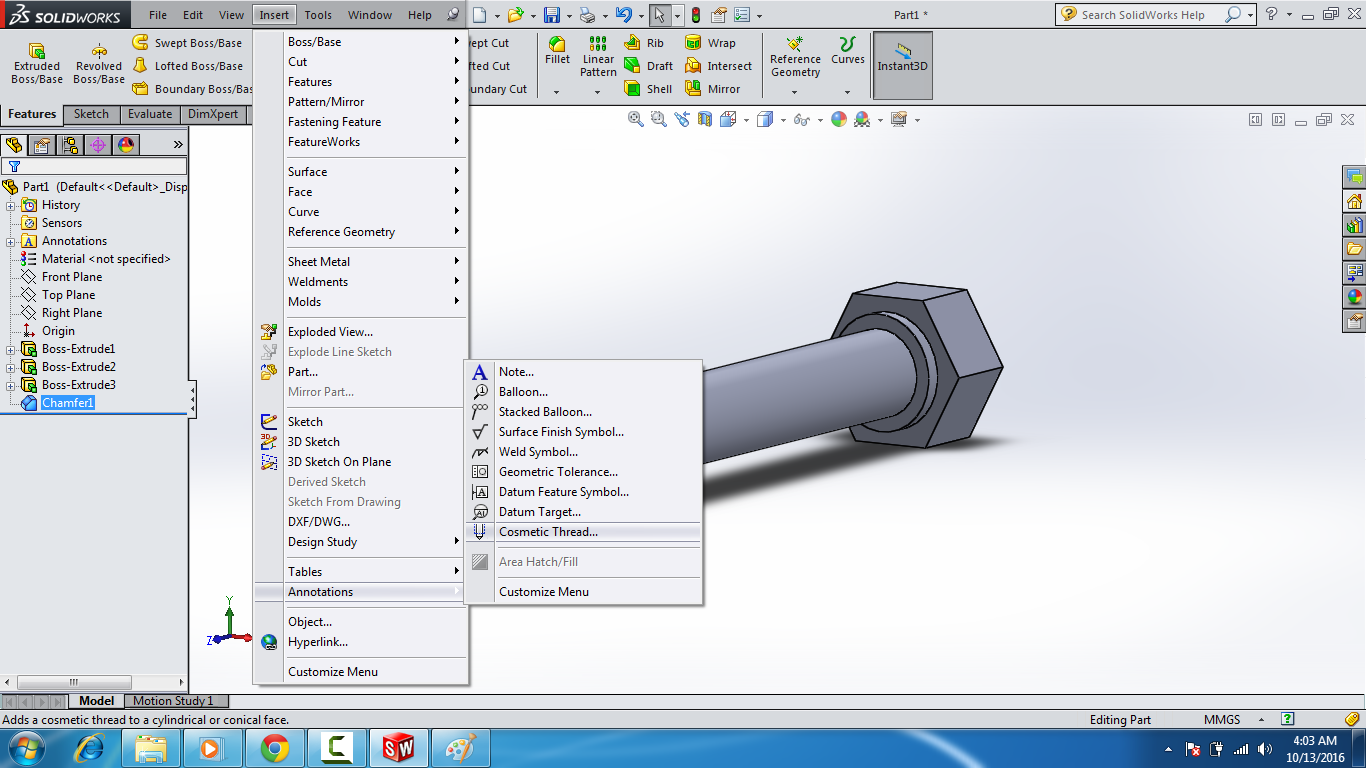This screenshot has height=768, width=1366.
Task: Switch to the Evaluate tab
Action: 150,114
